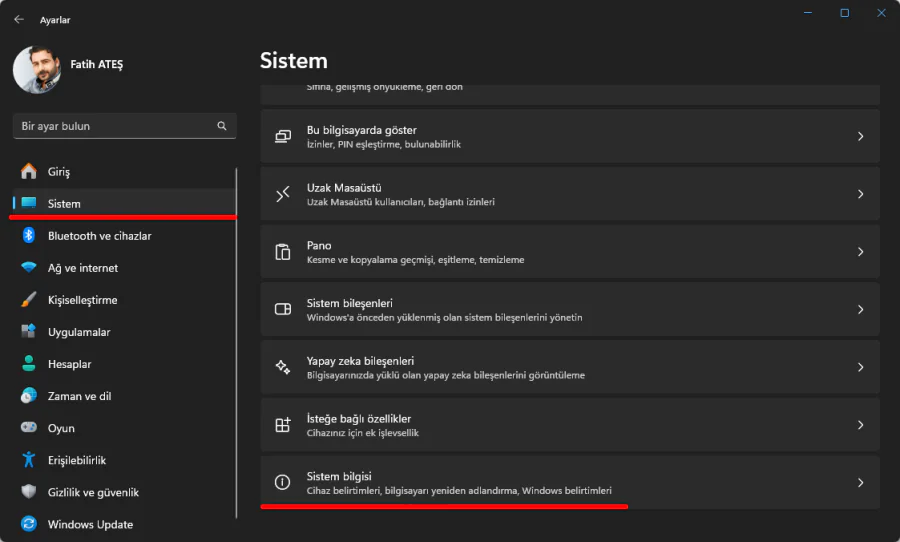
Task: Maximize the Ayarlar window
Action: tap(844, 13)
